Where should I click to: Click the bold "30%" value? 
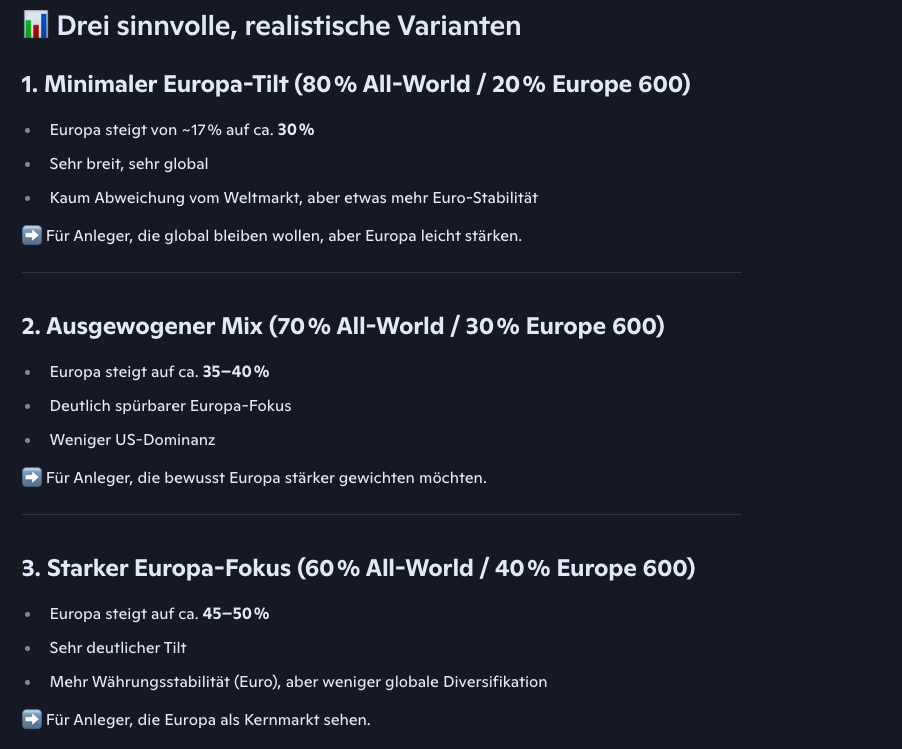(296, 130)
